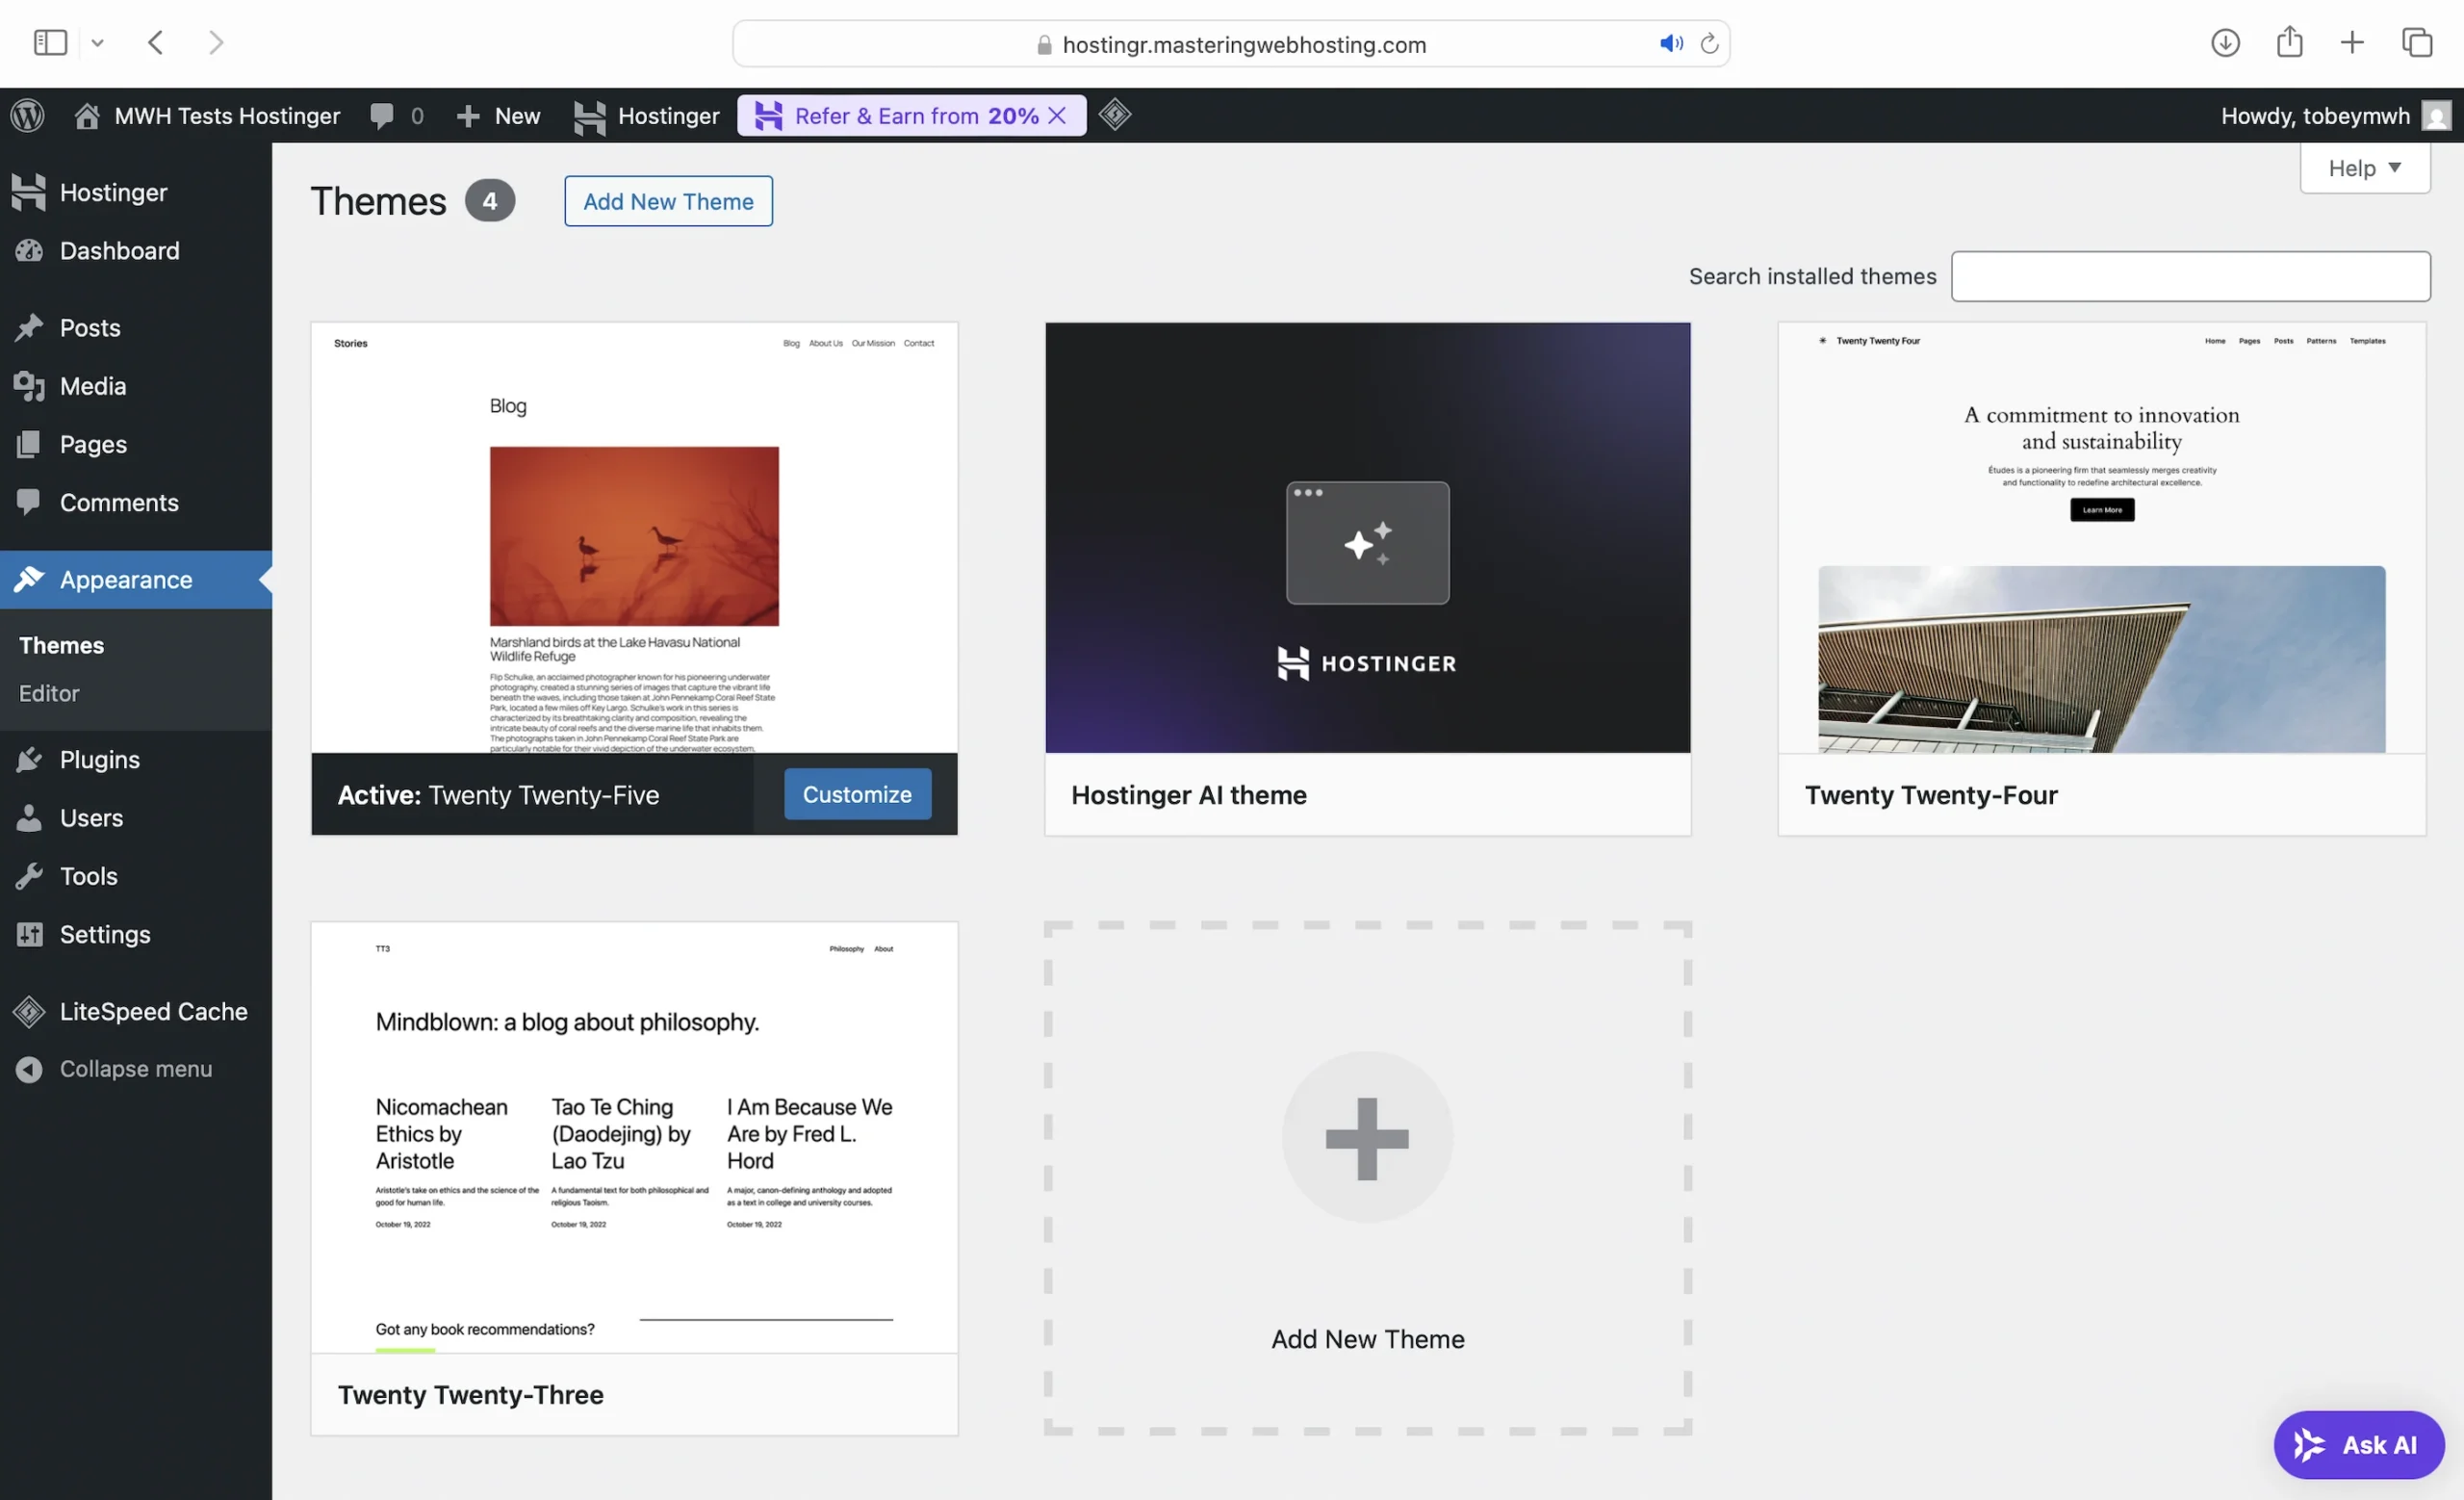Click the browser reload page icon
2464x1500 pixels.
(1709, 44)
